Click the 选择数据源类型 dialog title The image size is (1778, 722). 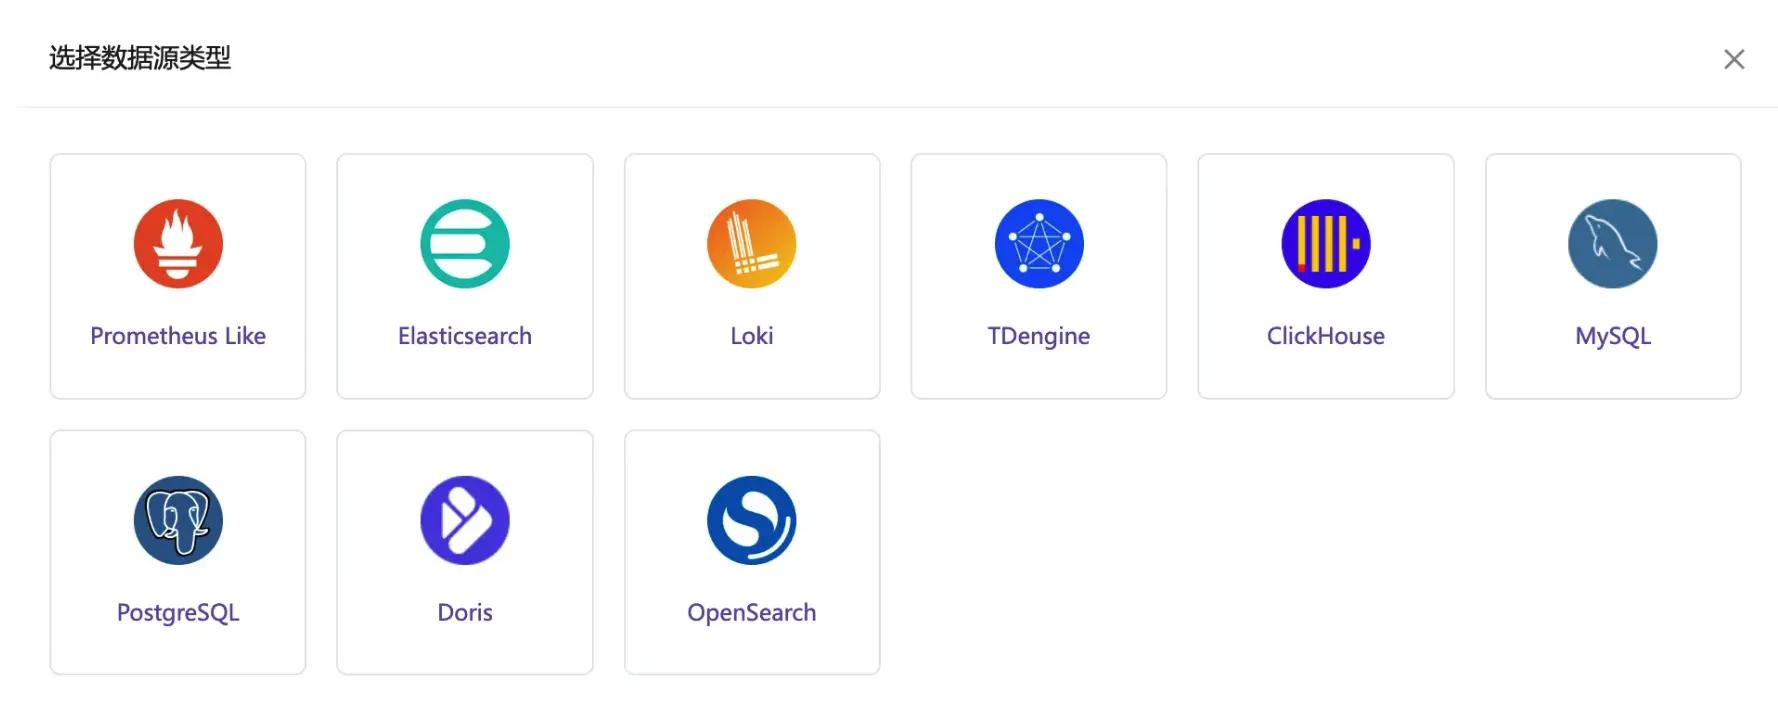pos(140,58)
